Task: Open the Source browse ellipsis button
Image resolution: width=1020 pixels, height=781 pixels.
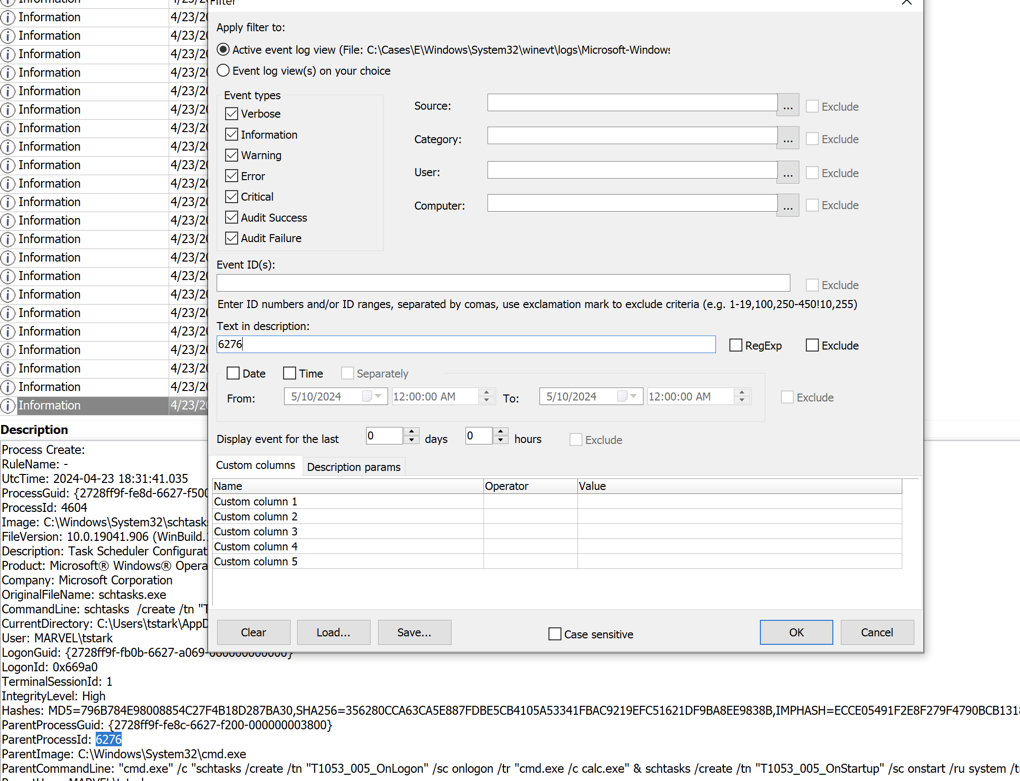Action: click(x=788, y=105)
